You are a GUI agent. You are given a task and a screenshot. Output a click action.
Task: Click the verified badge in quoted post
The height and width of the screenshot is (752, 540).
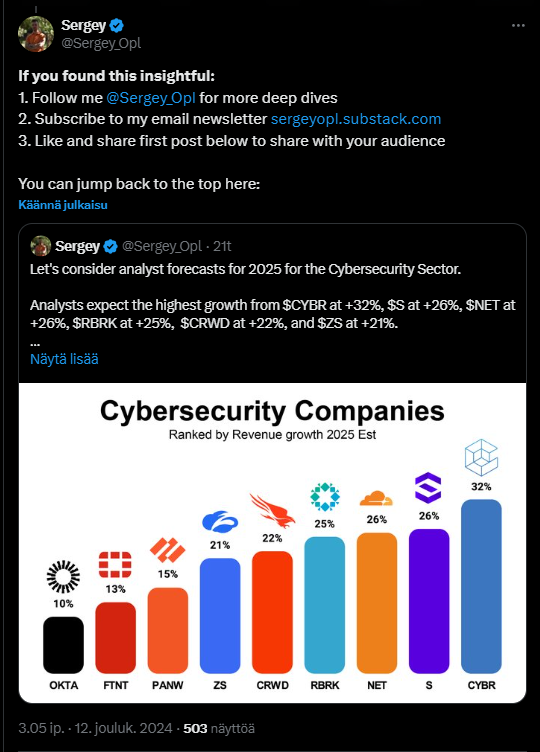click(x=110, y=247)
